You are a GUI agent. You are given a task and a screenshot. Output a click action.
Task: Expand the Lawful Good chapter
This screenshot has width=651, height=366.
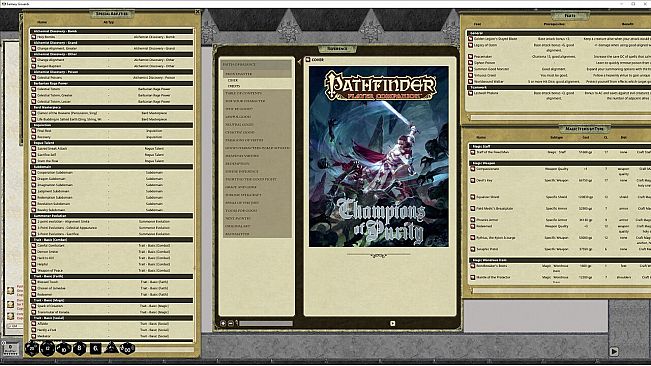pyautogui.click(x=256, y=117)
